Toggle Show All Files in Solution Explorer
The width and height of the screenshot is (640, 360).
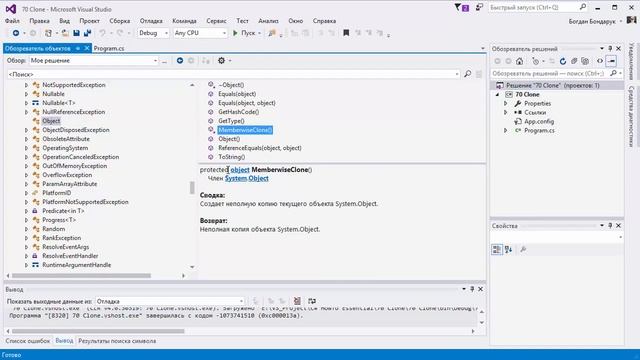(x=585, y=61)
